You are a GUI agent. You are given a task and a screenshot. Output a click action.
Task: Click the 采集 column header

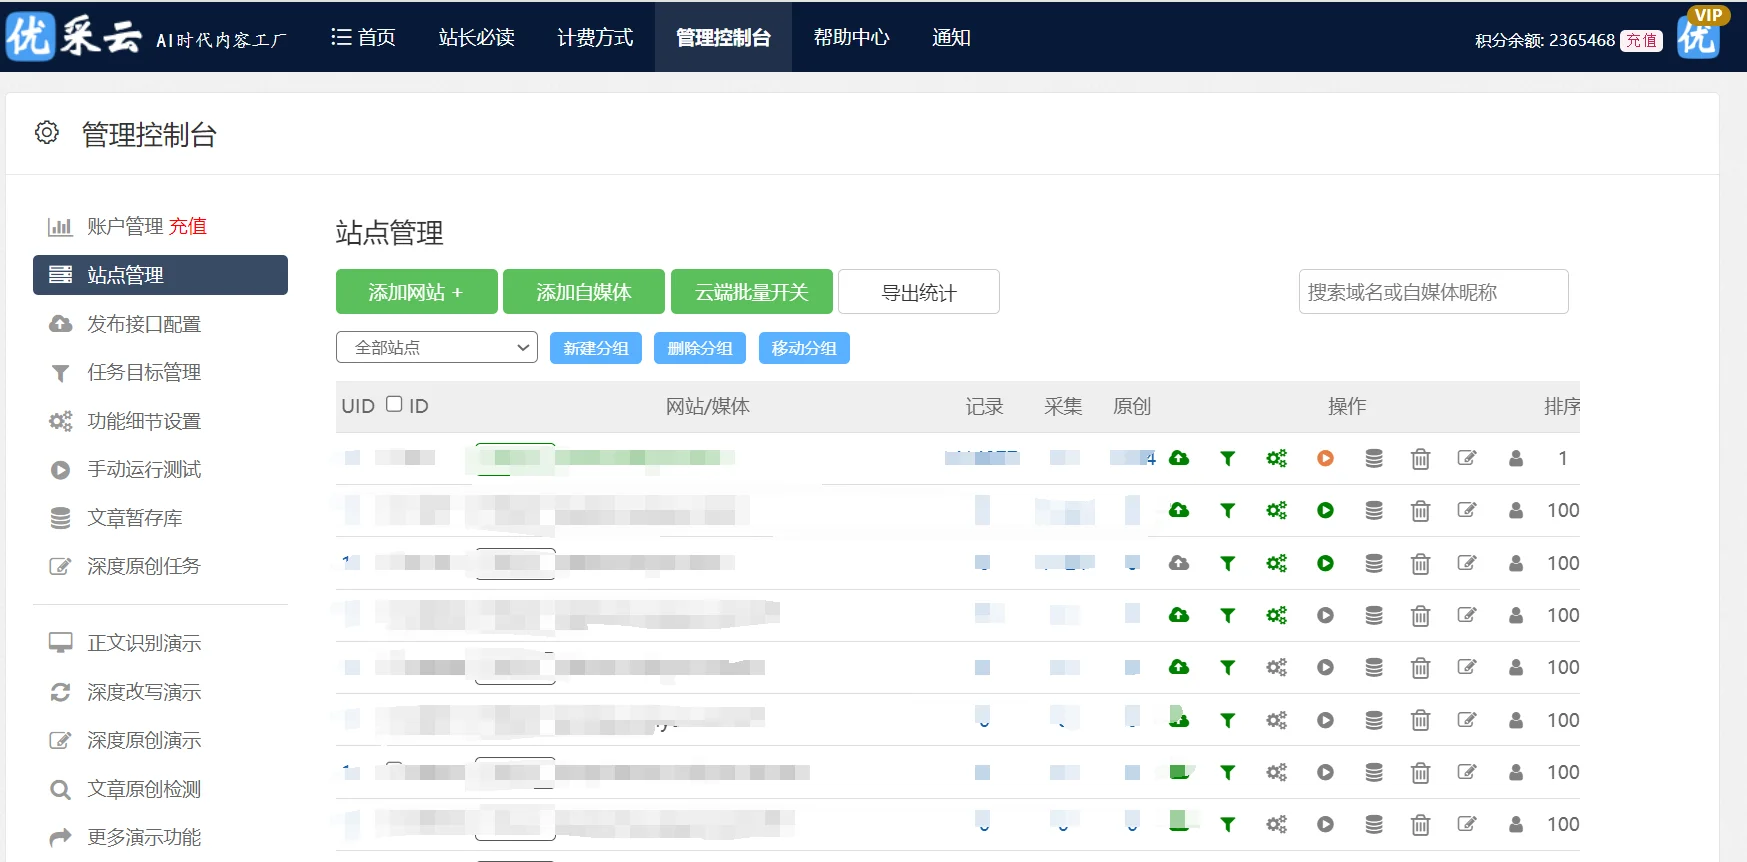coord(1063,406)
